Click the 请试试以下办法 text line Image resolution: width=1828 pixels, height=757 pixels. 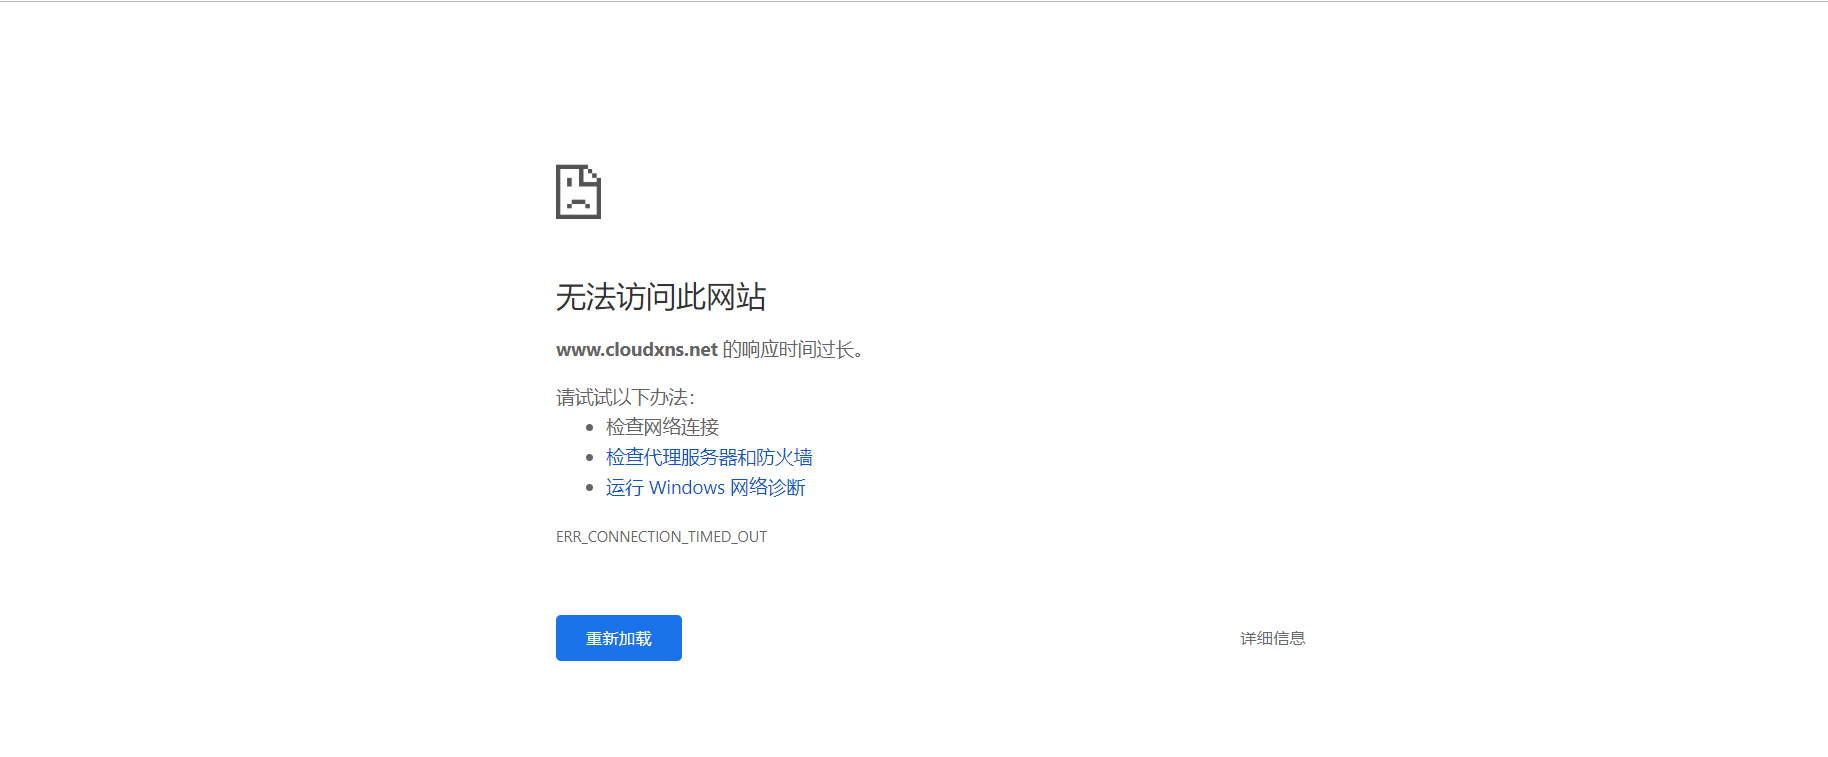click(625, 397)
